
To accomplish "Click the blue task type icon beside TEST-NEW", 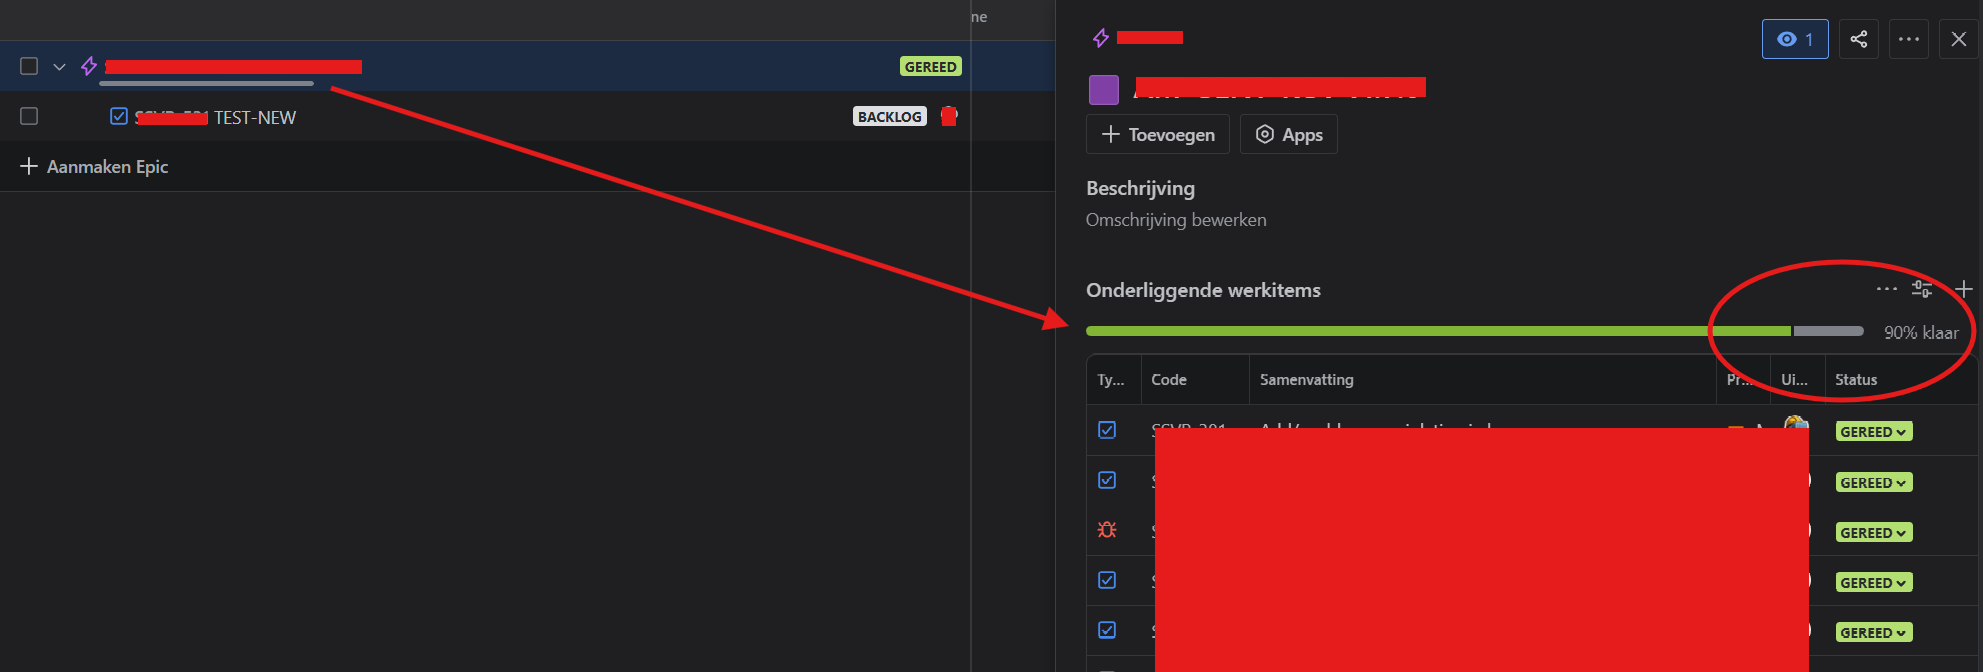I will click(x=118, y=116).
